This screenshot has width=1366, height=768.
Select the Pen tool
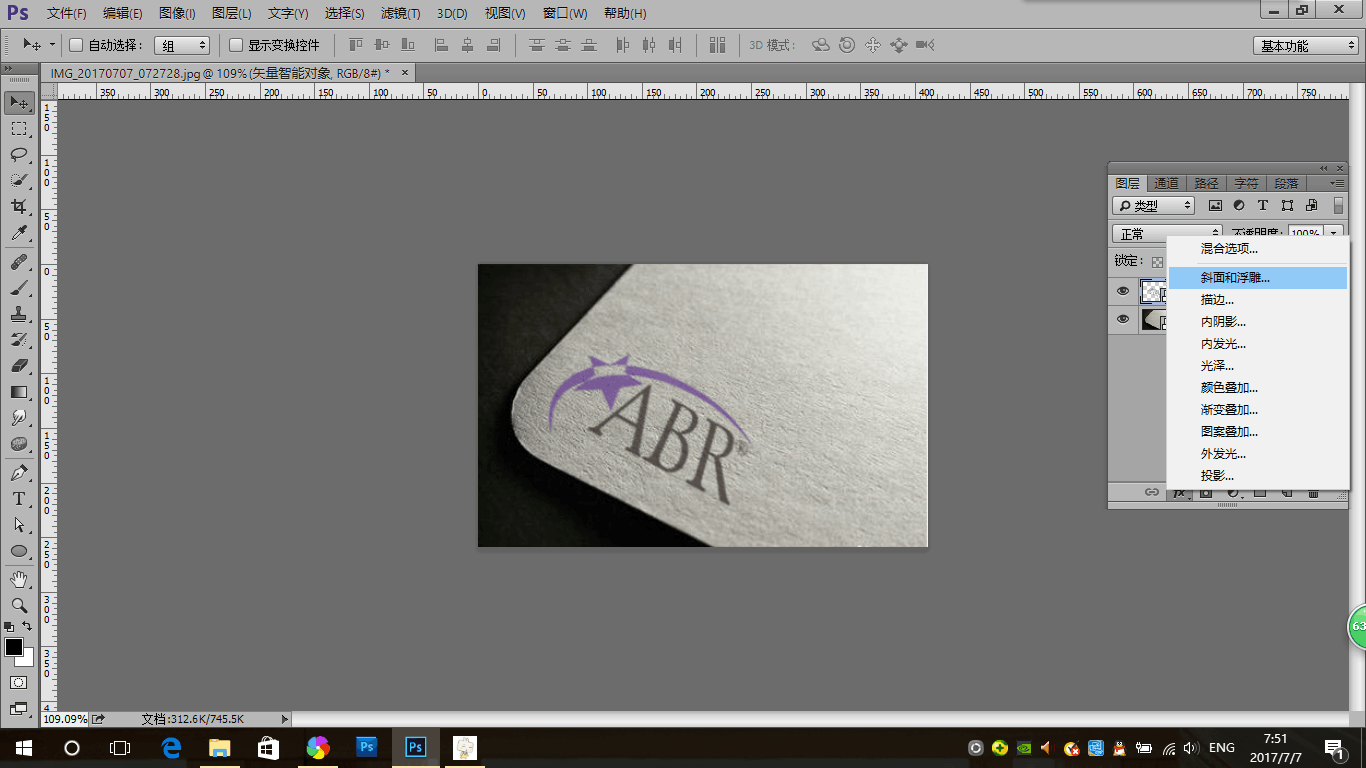(x=19, y=473)
